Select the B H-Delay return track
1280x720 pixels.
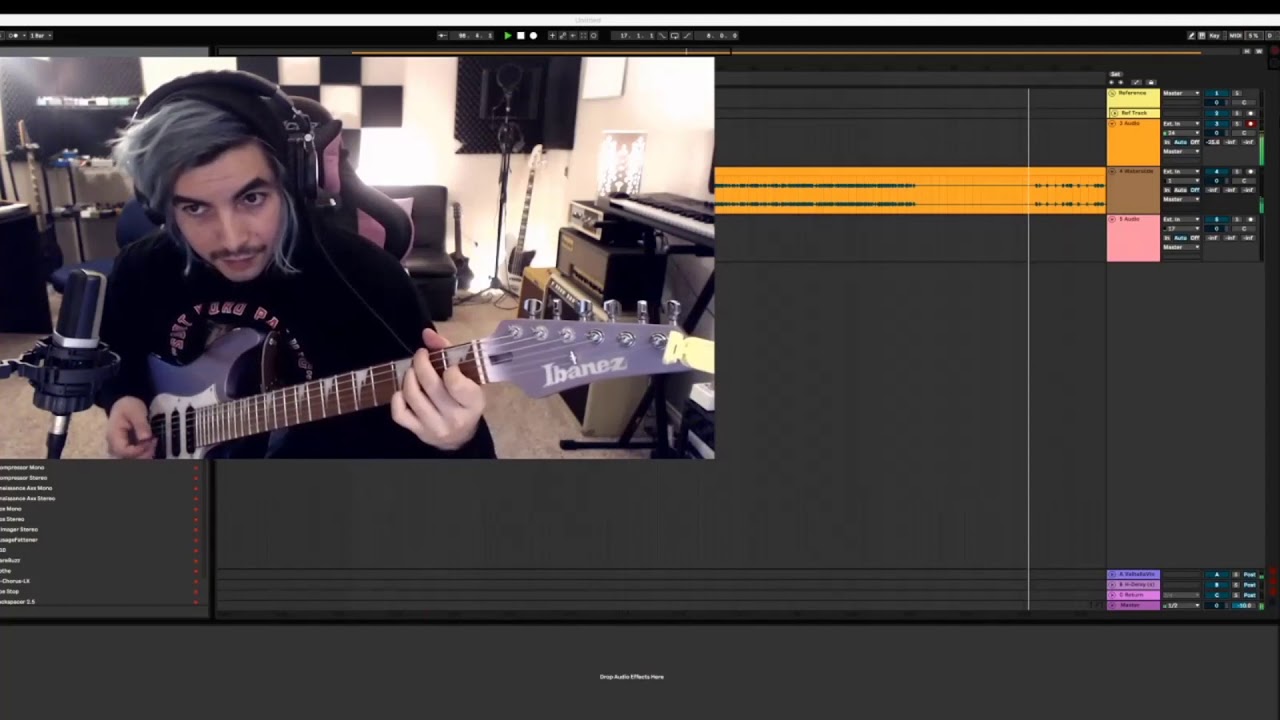(1134, 585)
